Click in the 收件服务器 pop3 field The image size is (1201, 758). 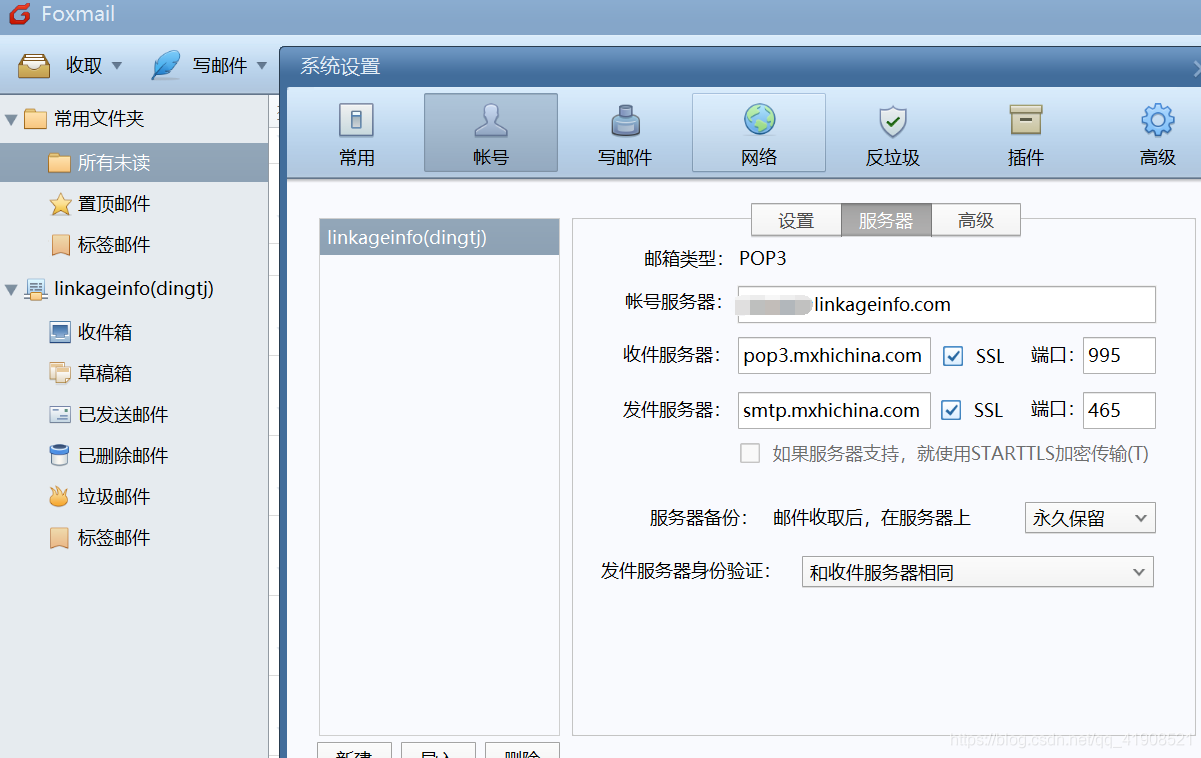[834, 356]
